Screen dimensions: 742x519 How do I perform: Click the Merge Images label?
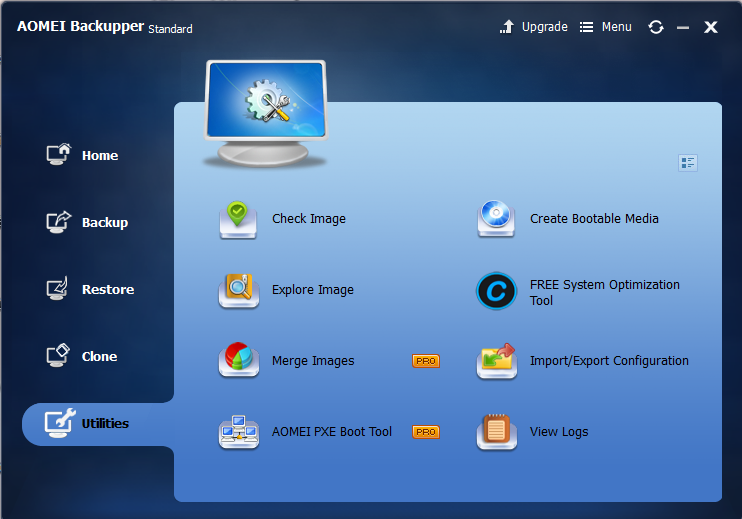pyautogui.click(x=313, y=361)
